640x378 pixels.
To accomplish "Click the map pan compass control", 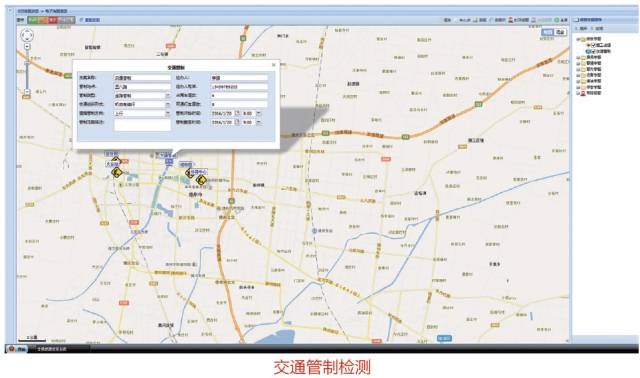I will 27,36.
